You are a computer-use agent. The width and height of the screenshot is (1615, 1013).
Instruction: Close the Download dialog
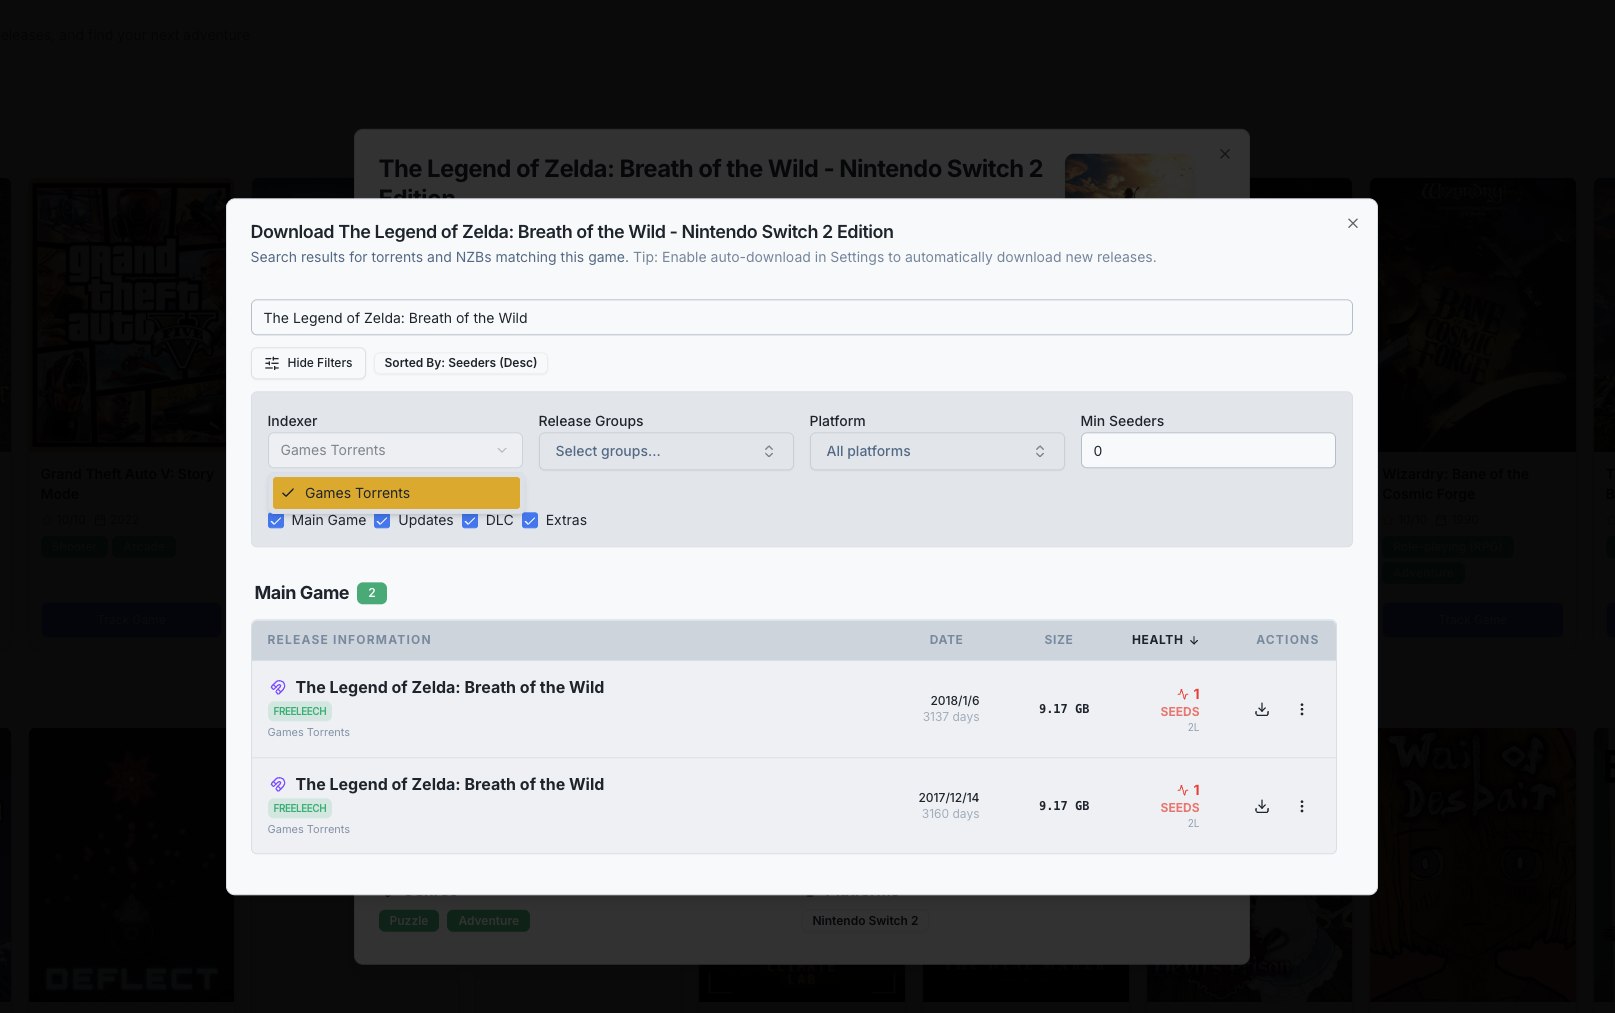[x=1353, y=223]
